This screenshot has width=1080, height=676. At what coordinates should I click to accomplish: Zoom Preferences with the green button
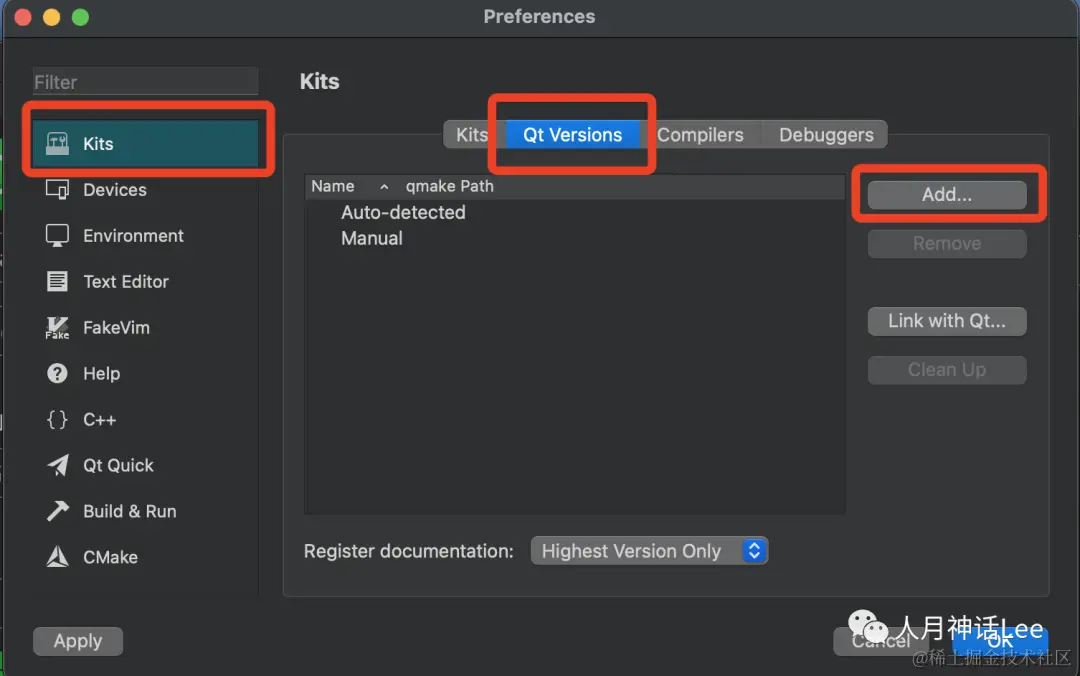[81, 17]
